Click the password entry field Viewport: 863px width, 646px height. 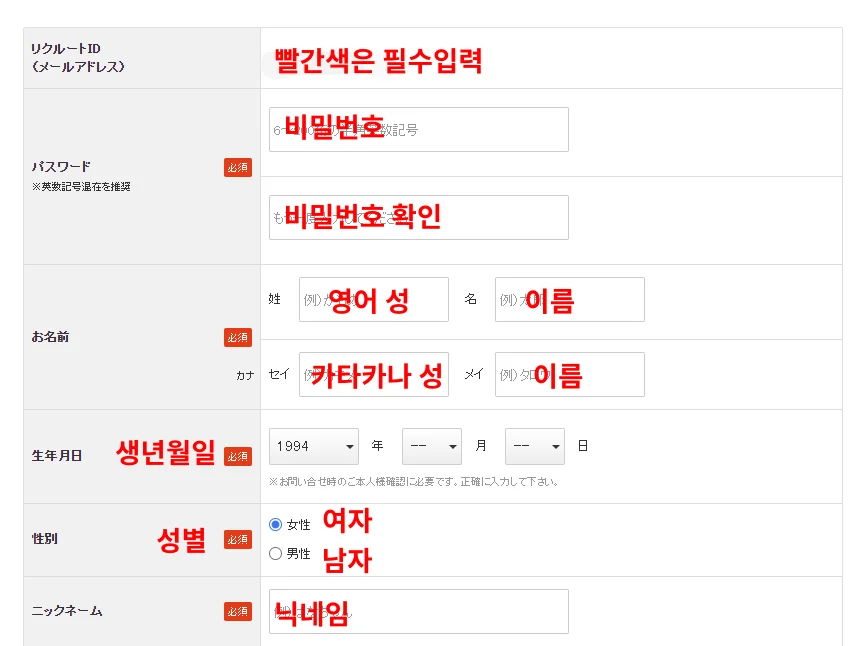click(x=418, y=129)
